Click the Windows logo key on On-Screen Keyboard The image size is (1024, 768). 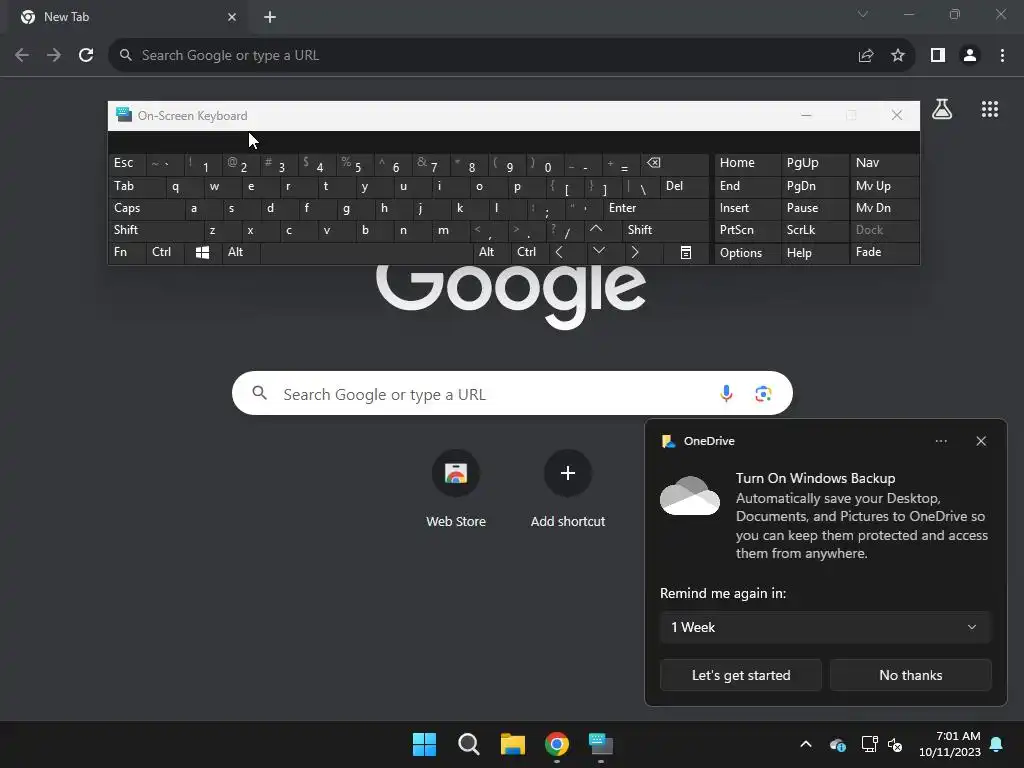click(x=202, y=253)
